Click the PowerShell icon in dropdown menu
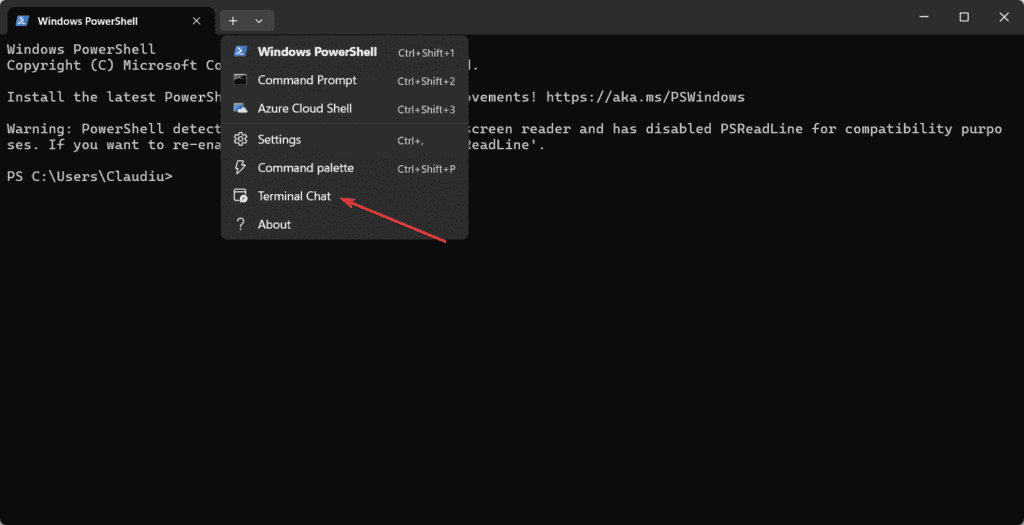 pos(240,52)
